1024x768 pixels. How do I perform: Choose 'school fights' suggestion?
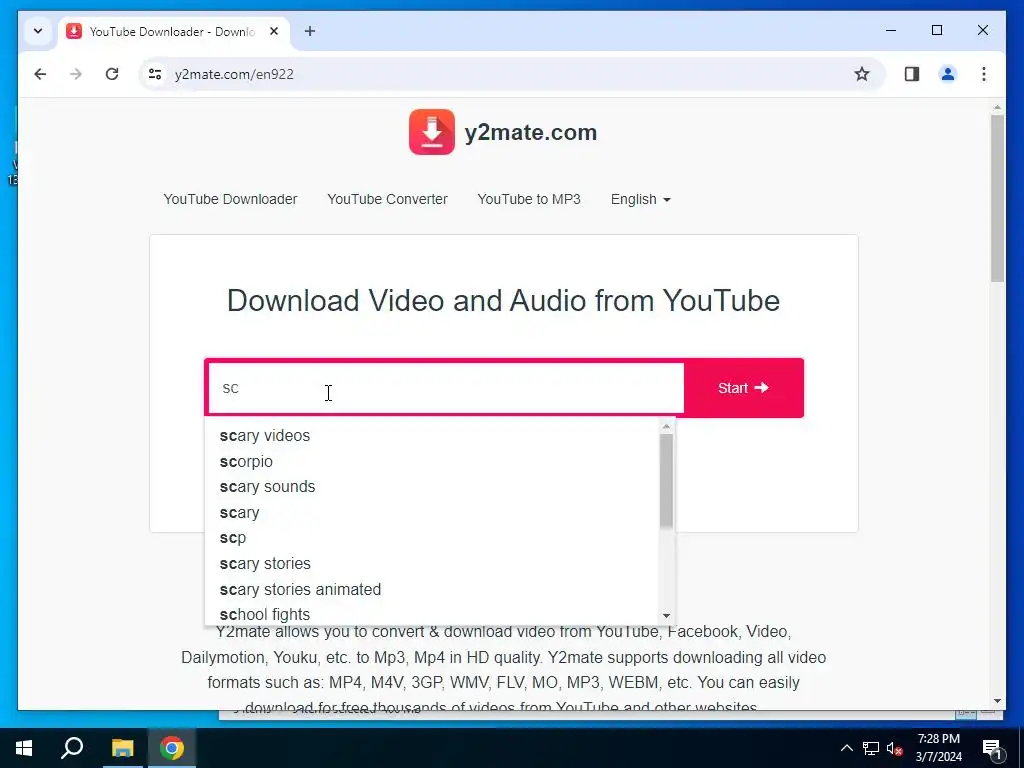click(432, 615)
